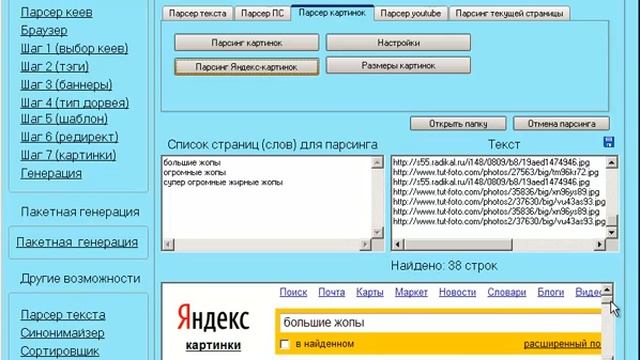Select the line огромные жопы
The height and width of the screenshot is (360, 640).
click(194, 172)
